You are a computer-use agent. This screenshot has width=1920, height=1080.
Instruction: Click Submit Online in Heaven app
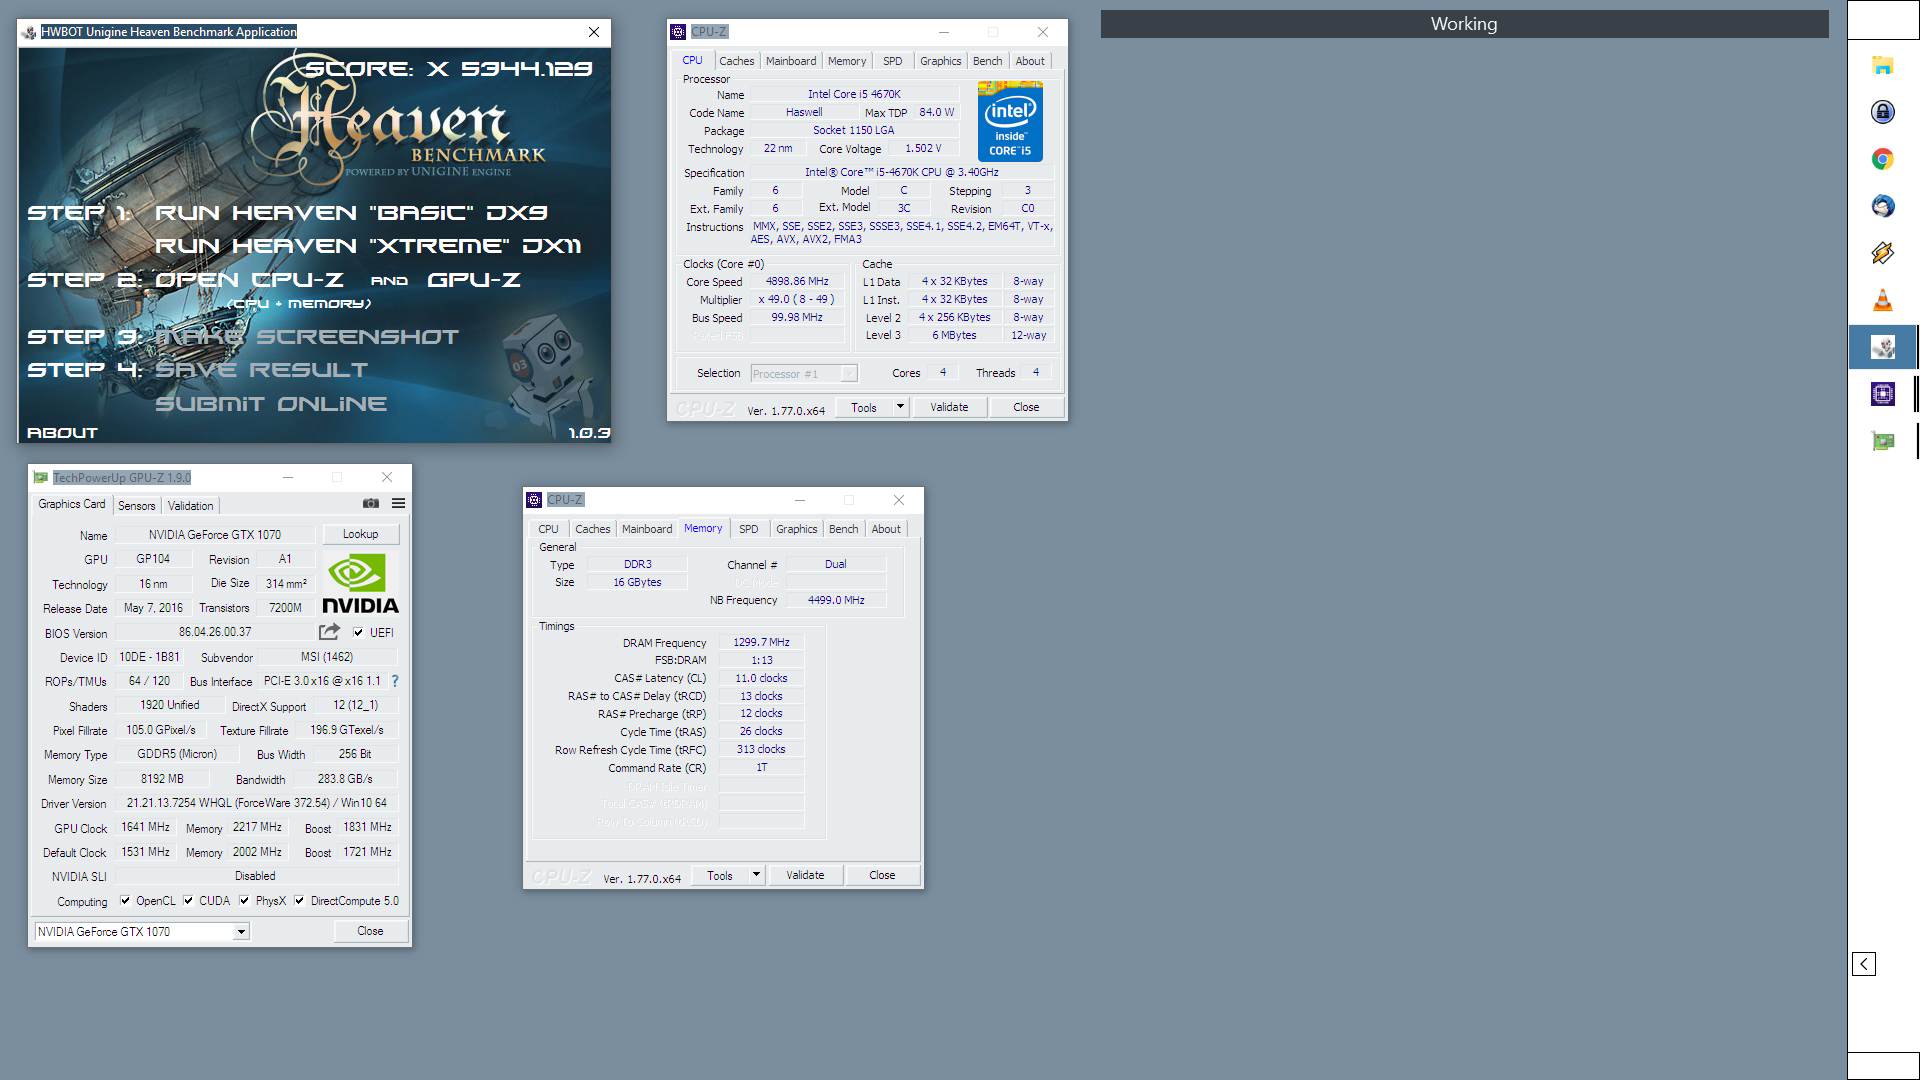(270, 404)
